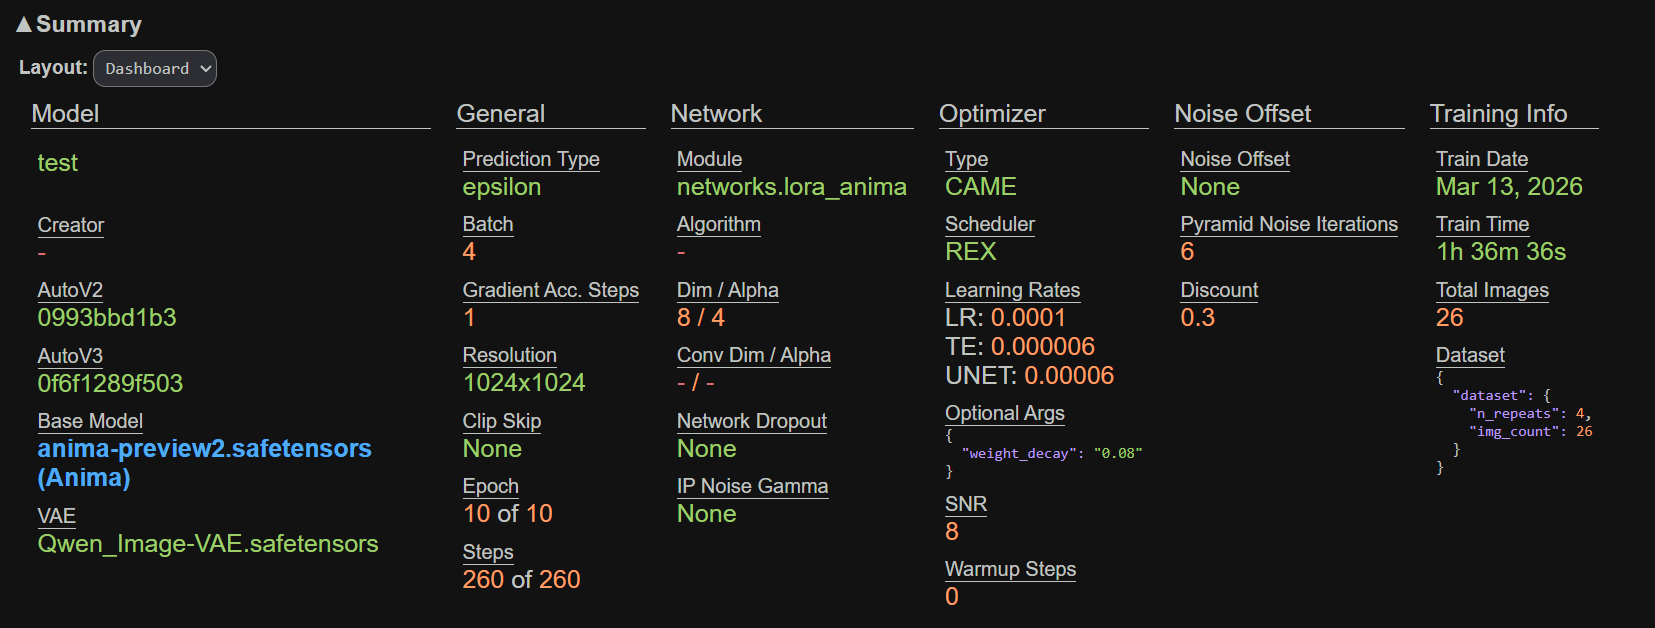Click the Warmup Steps label
Viewport: 1655px width, 628px height.
(1011, 569)
